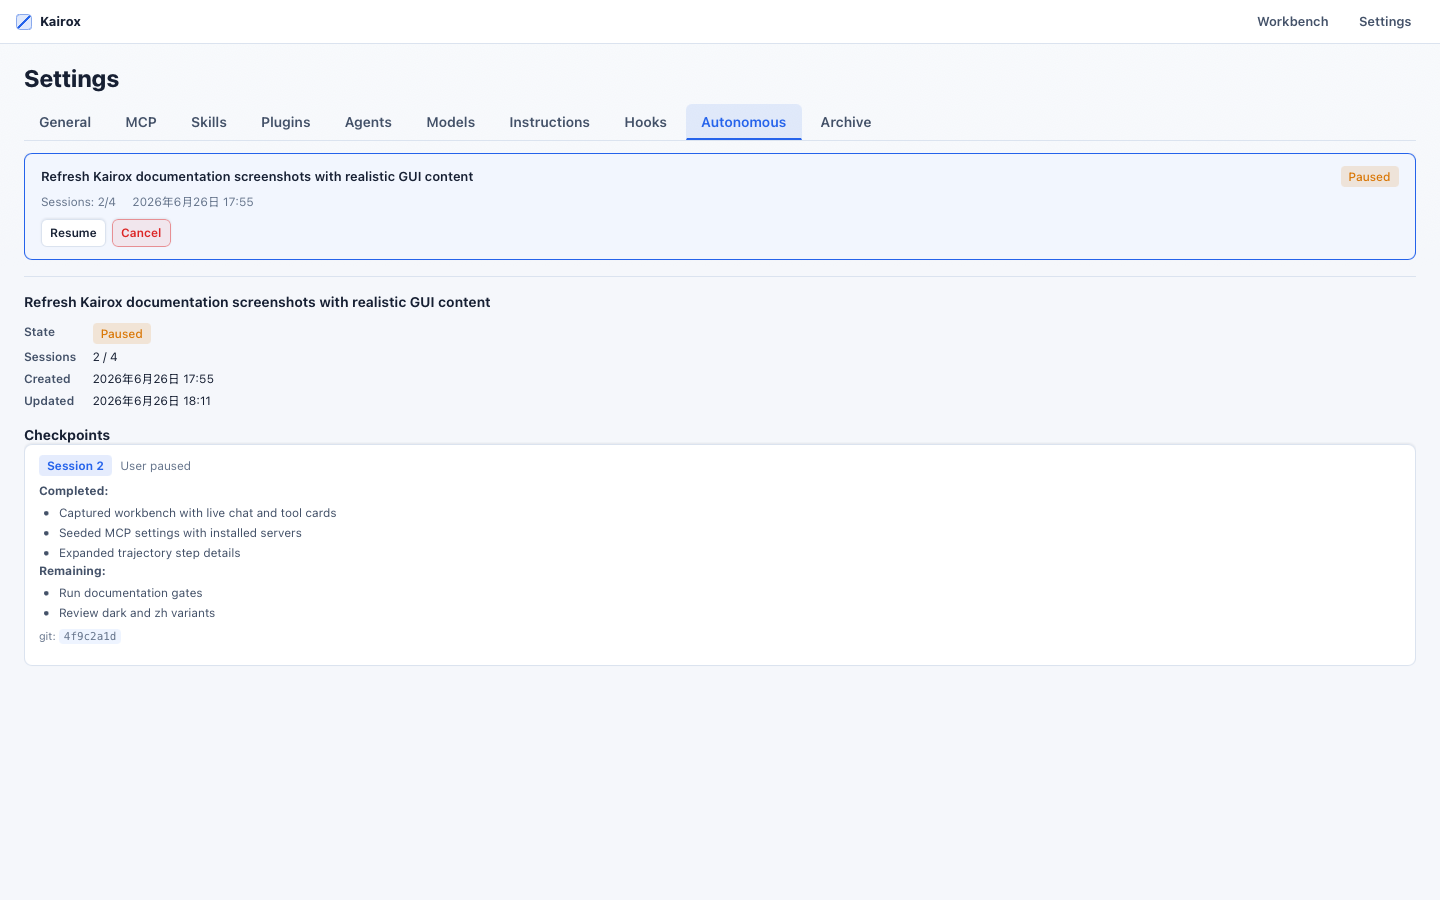Screen dimensions: 1440x900
Task: Click the card's date 17:55 text
Action: tap(193, 202)
